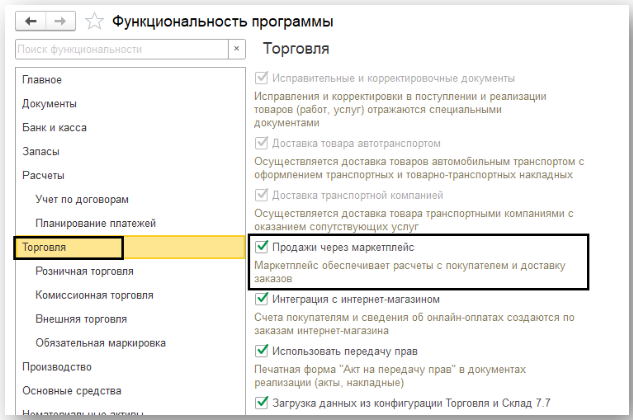Open the Главное section
This screenshot has width=633, height=420.
[42, 79]
